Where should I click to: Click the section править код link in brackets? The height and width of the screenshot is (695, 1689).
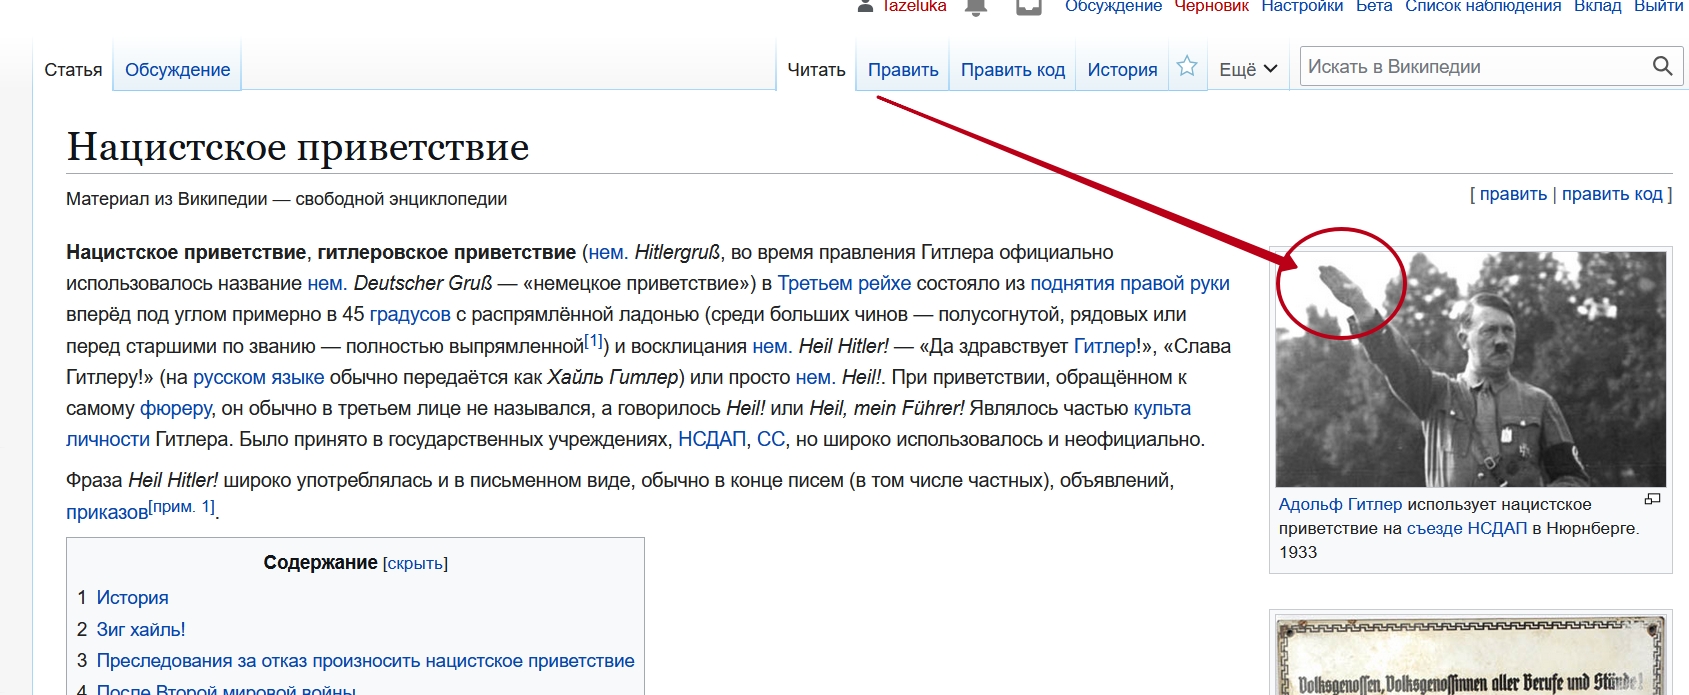[x=1612, y=194]
